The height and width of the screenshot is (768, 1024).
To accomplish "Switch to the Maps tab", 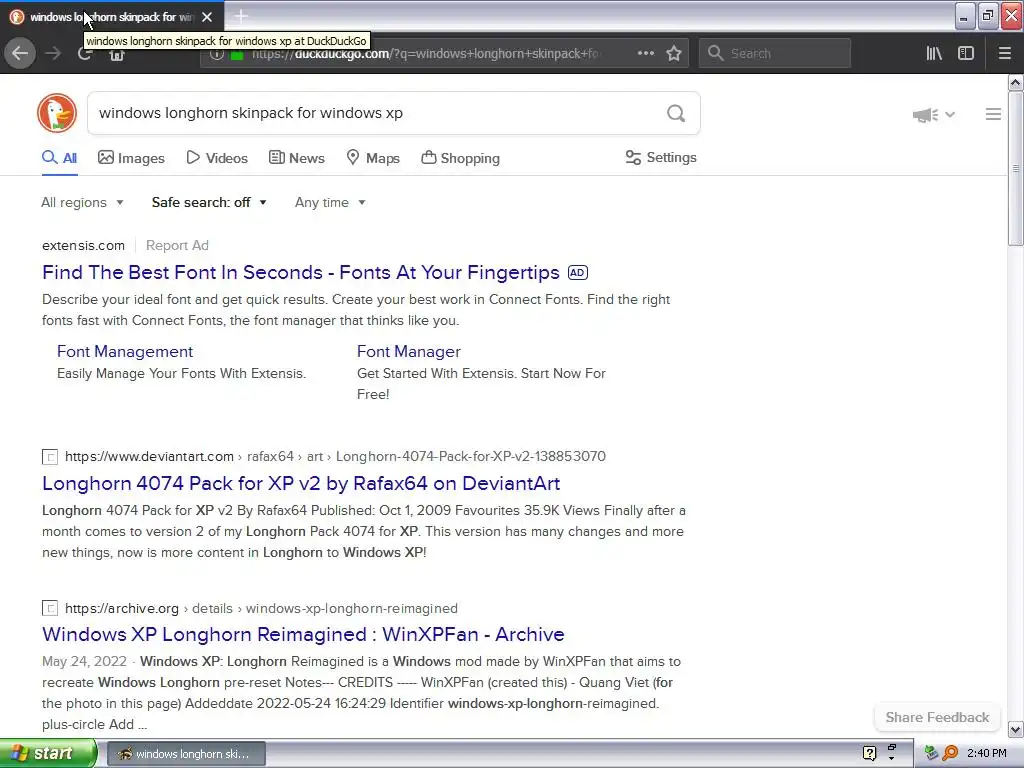I will [373, 158].
